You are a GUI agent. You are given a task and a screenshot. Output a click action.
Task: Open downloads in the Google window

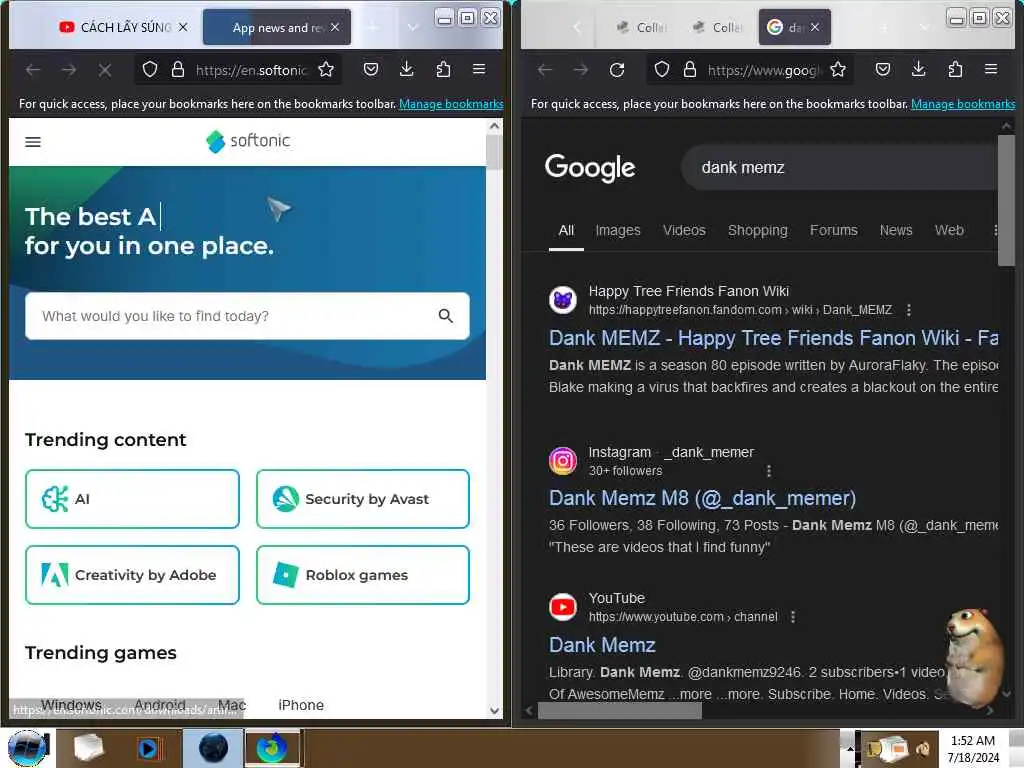pos(918,69)
